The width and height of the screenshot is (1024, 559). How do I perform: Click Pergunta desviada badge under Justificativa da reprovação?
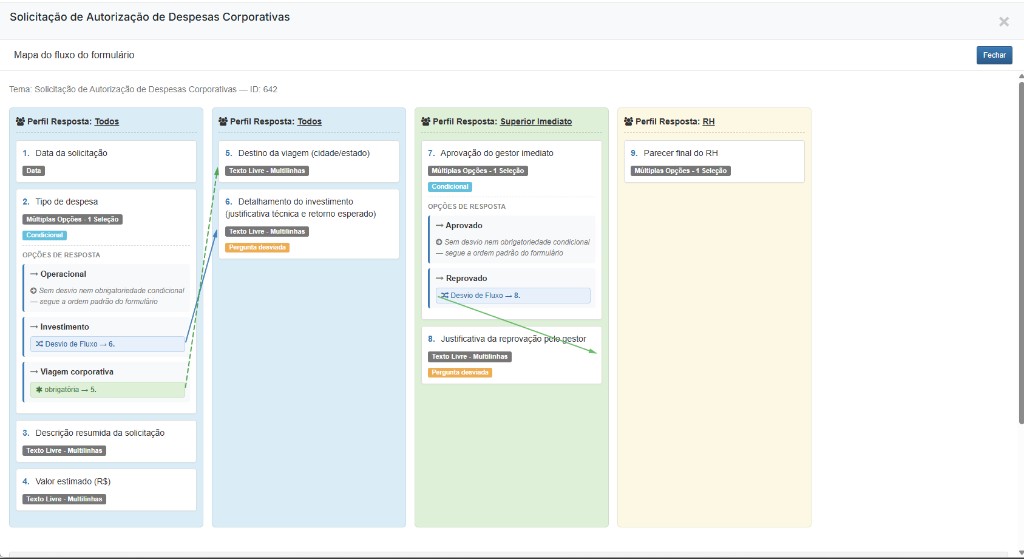click(460, 372)
